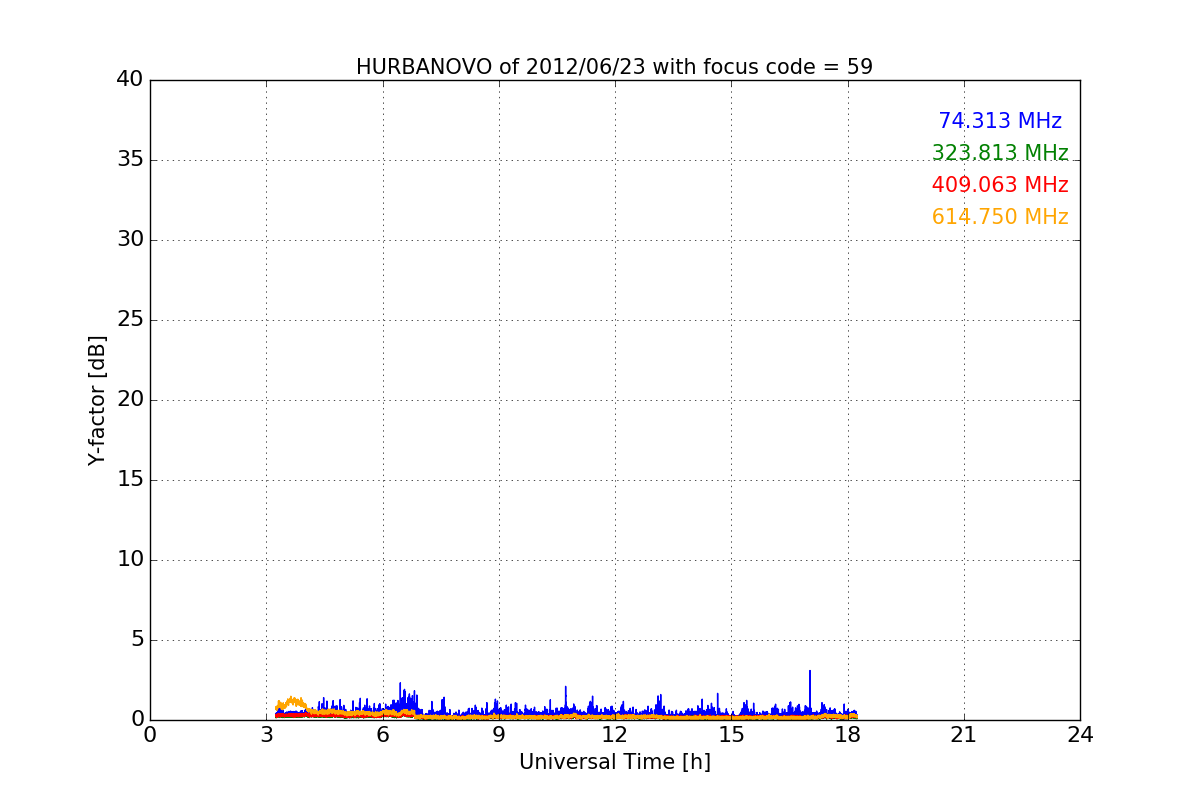
Task: Click x-axis tick label 9
Action: click(499, 735)
